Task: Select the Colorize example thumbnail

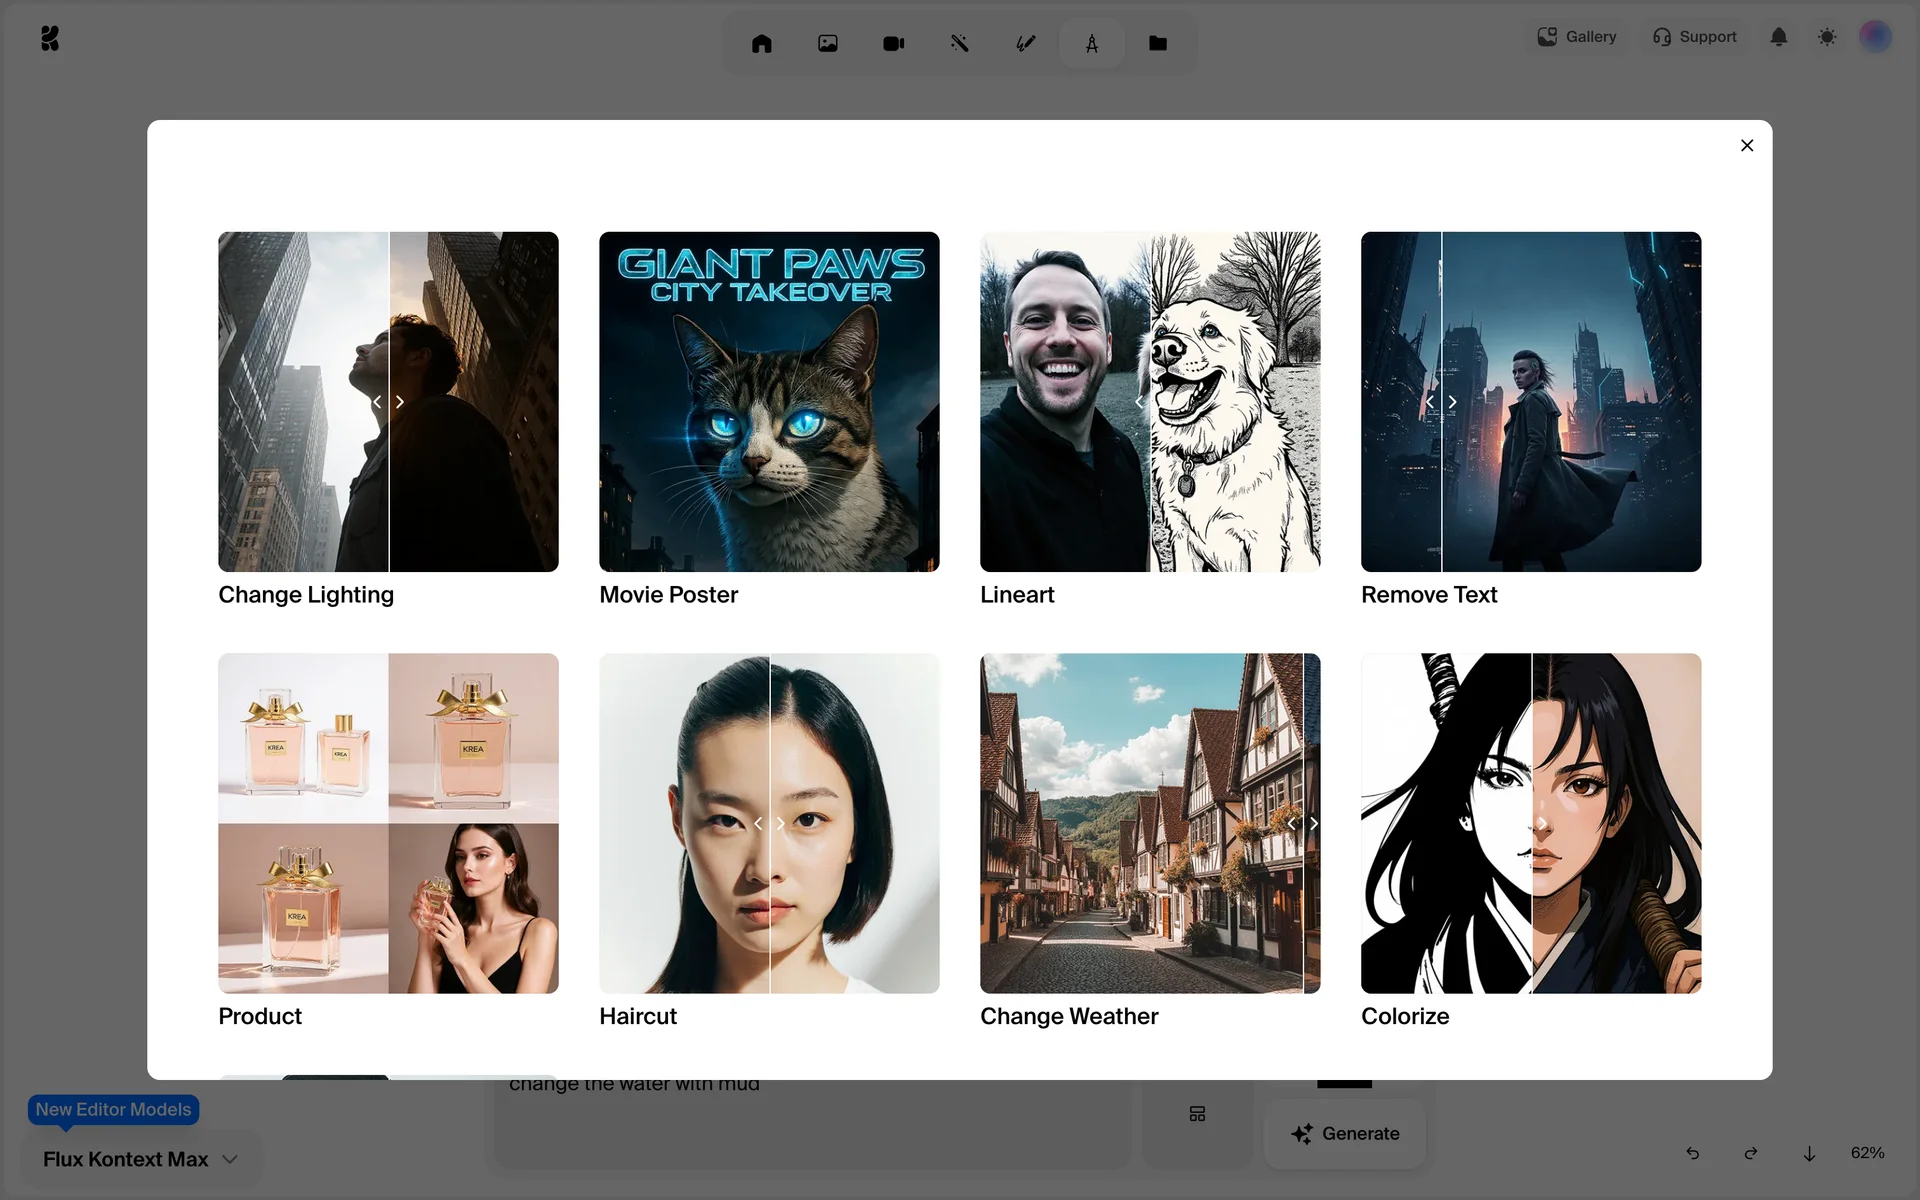Action: 1530,823
